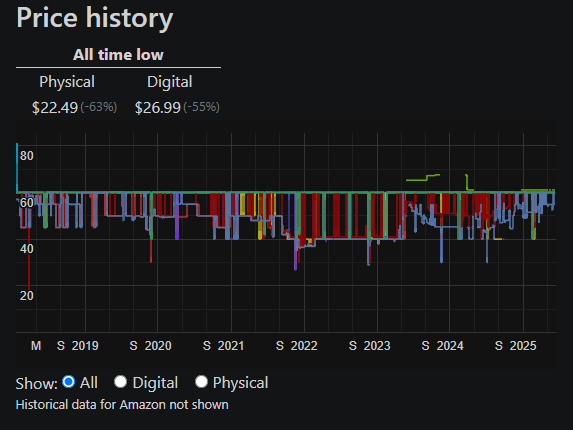Click the Price history heading
This screenshot has height=430, width=573.
[95, 18]
